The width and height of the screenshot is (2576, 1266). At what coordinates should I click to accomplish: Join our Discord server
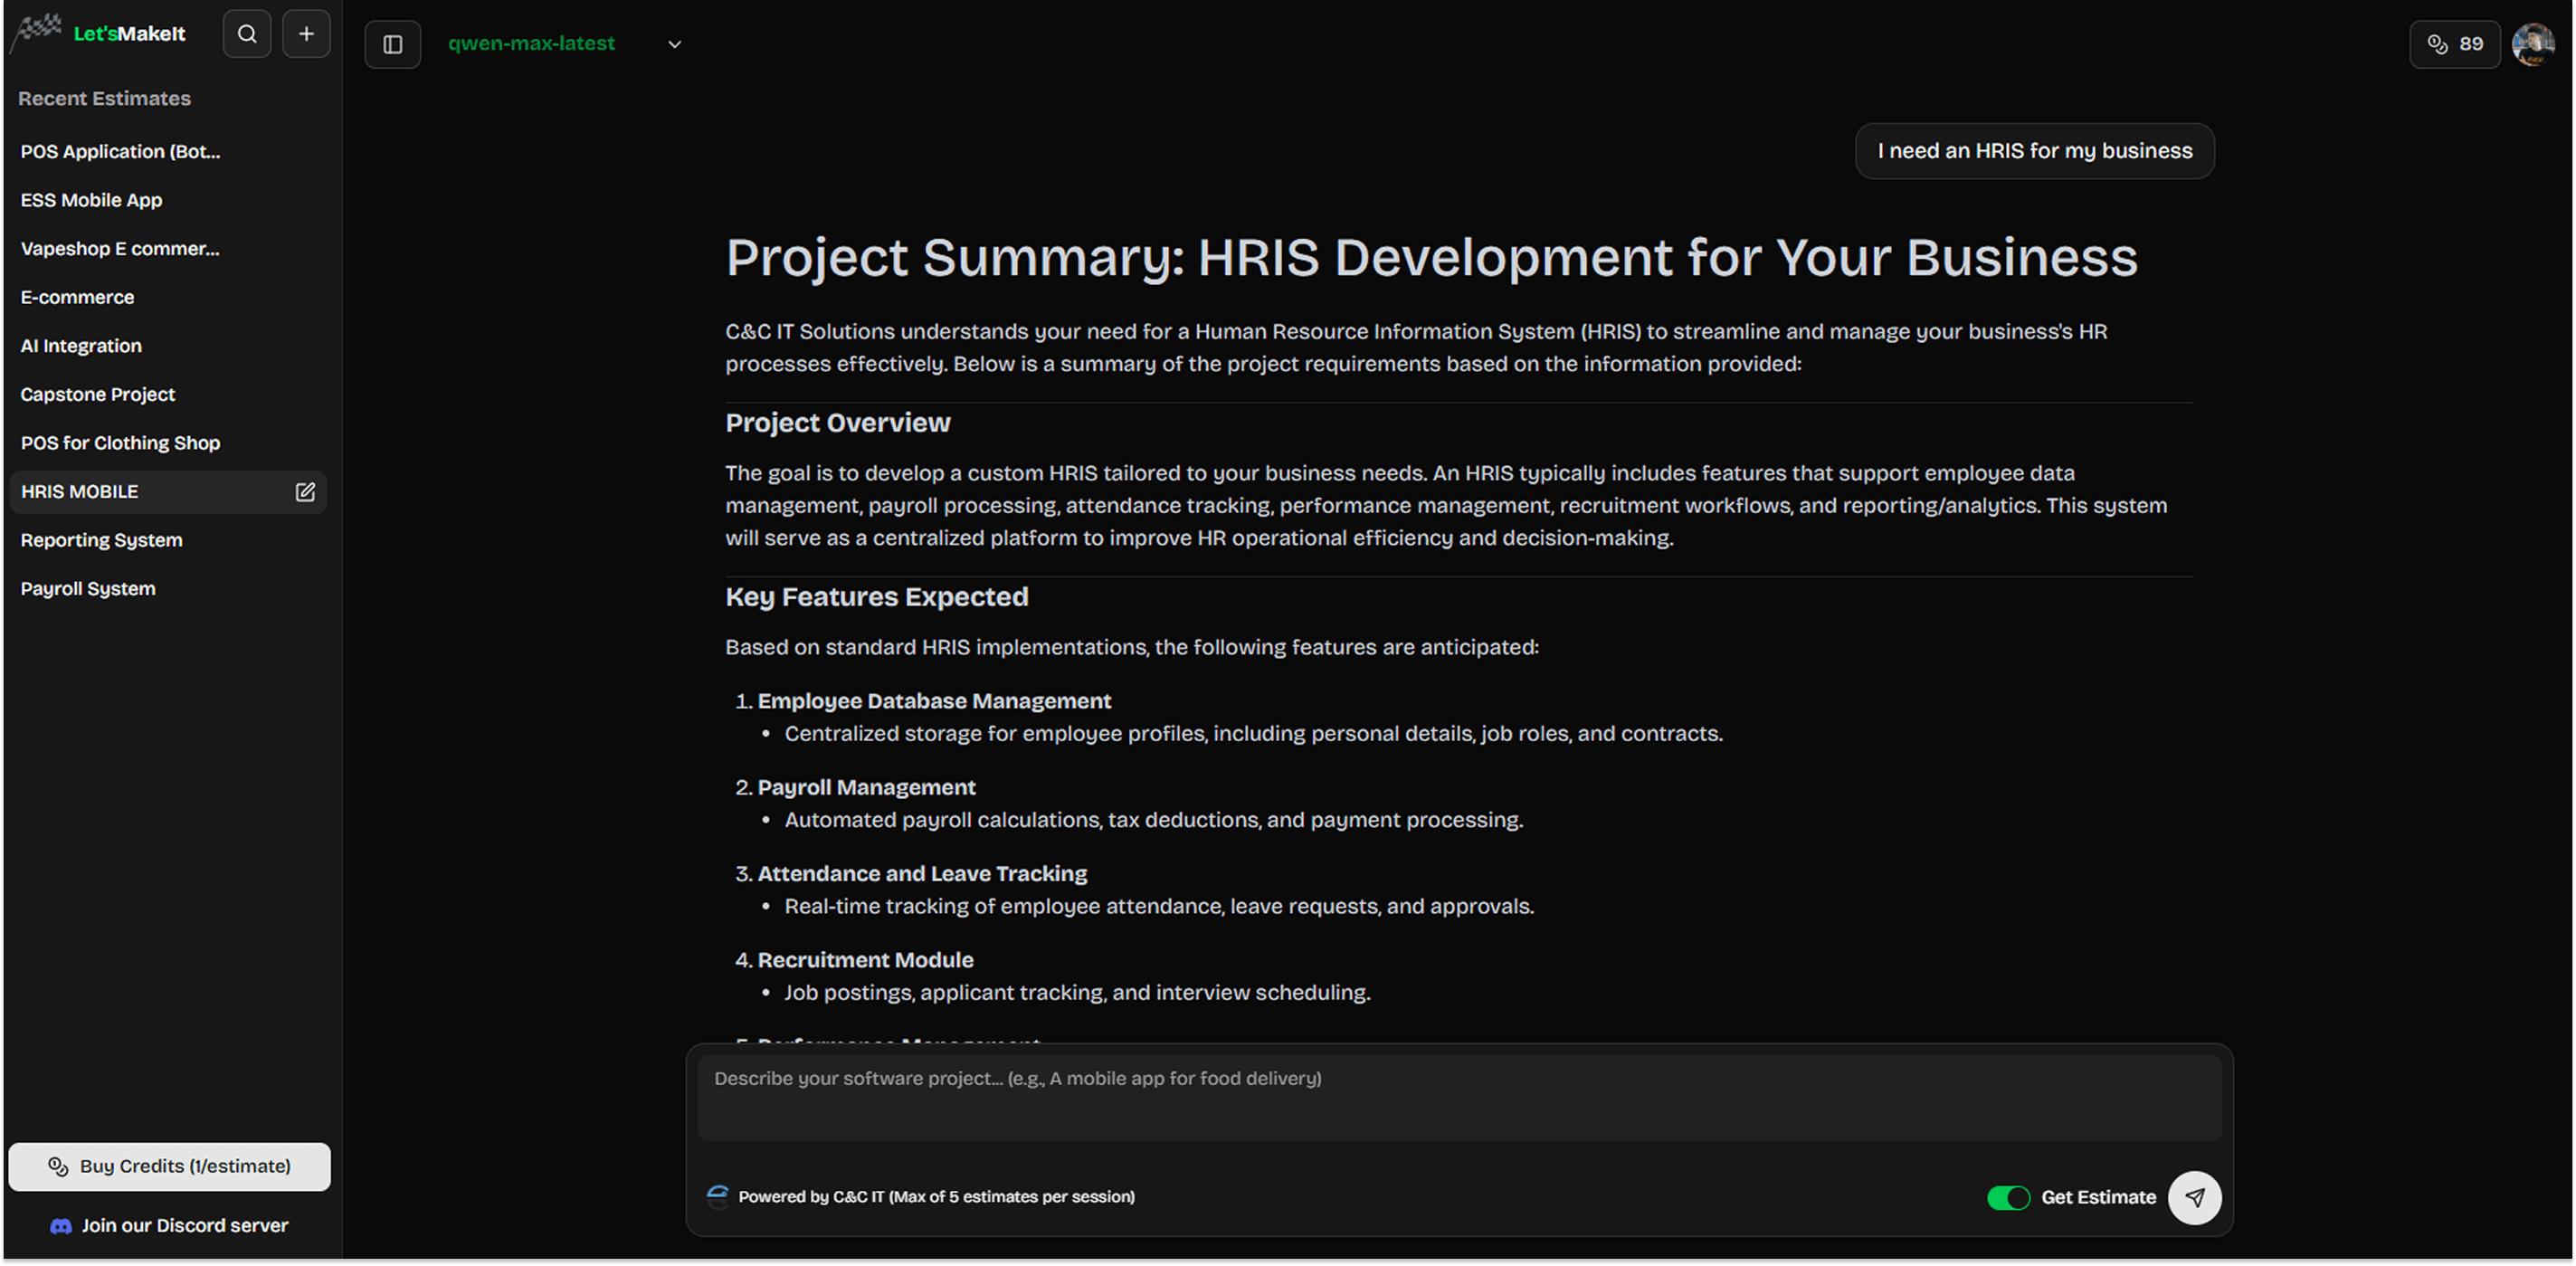click(x=184, y=1225)
